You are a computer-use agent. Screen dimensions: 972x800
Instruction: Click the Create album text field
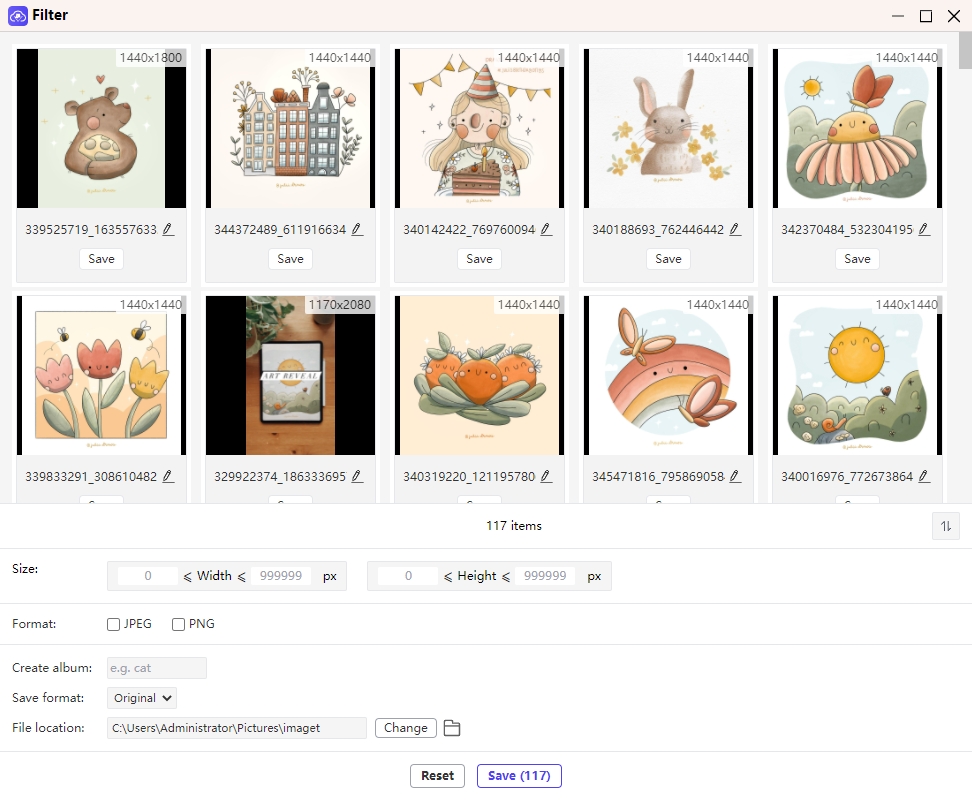click(x=157, y=668)
